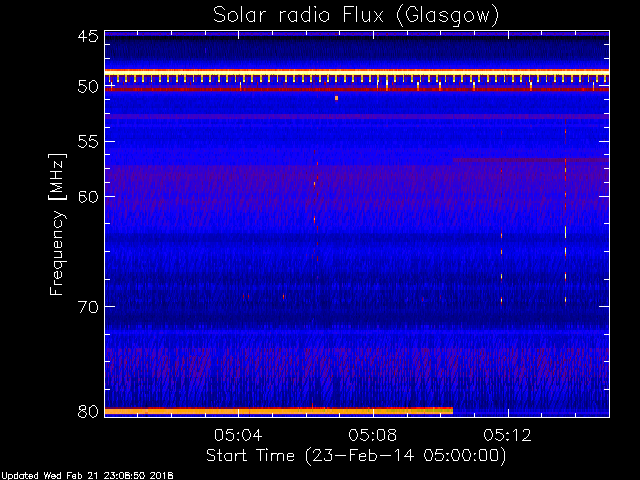The height and width of the screenshot is (480, 640).
Task: Click the '50' frequency tick label
Action: 88,87
